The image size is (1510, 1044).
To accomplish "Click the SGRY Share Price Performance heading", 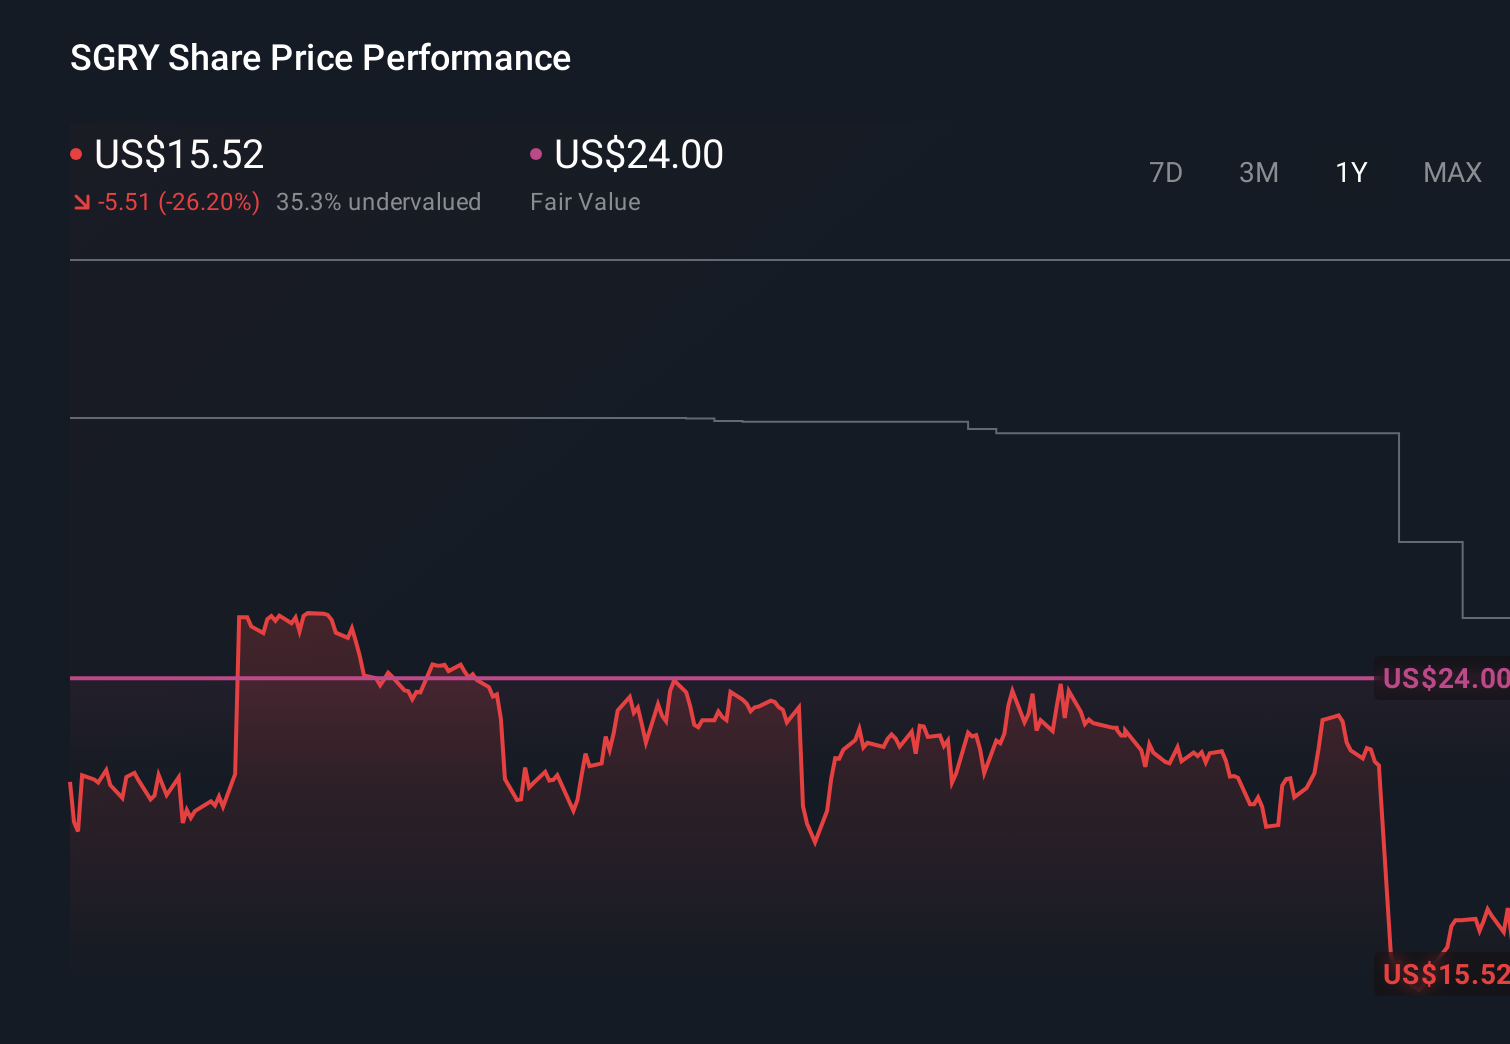I will [320, 58].
